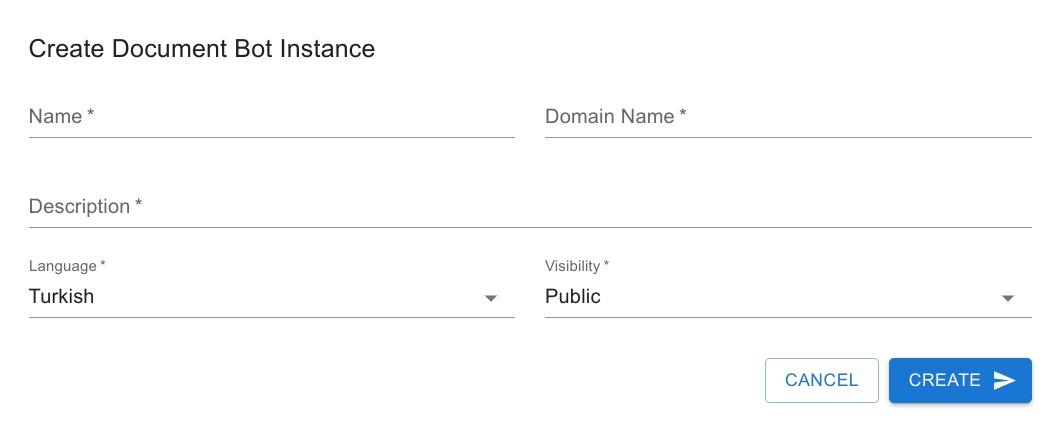Click the dialog title Create Document Bot Instance
This screenshot has height=431, width=1059.
coord(202,49)
